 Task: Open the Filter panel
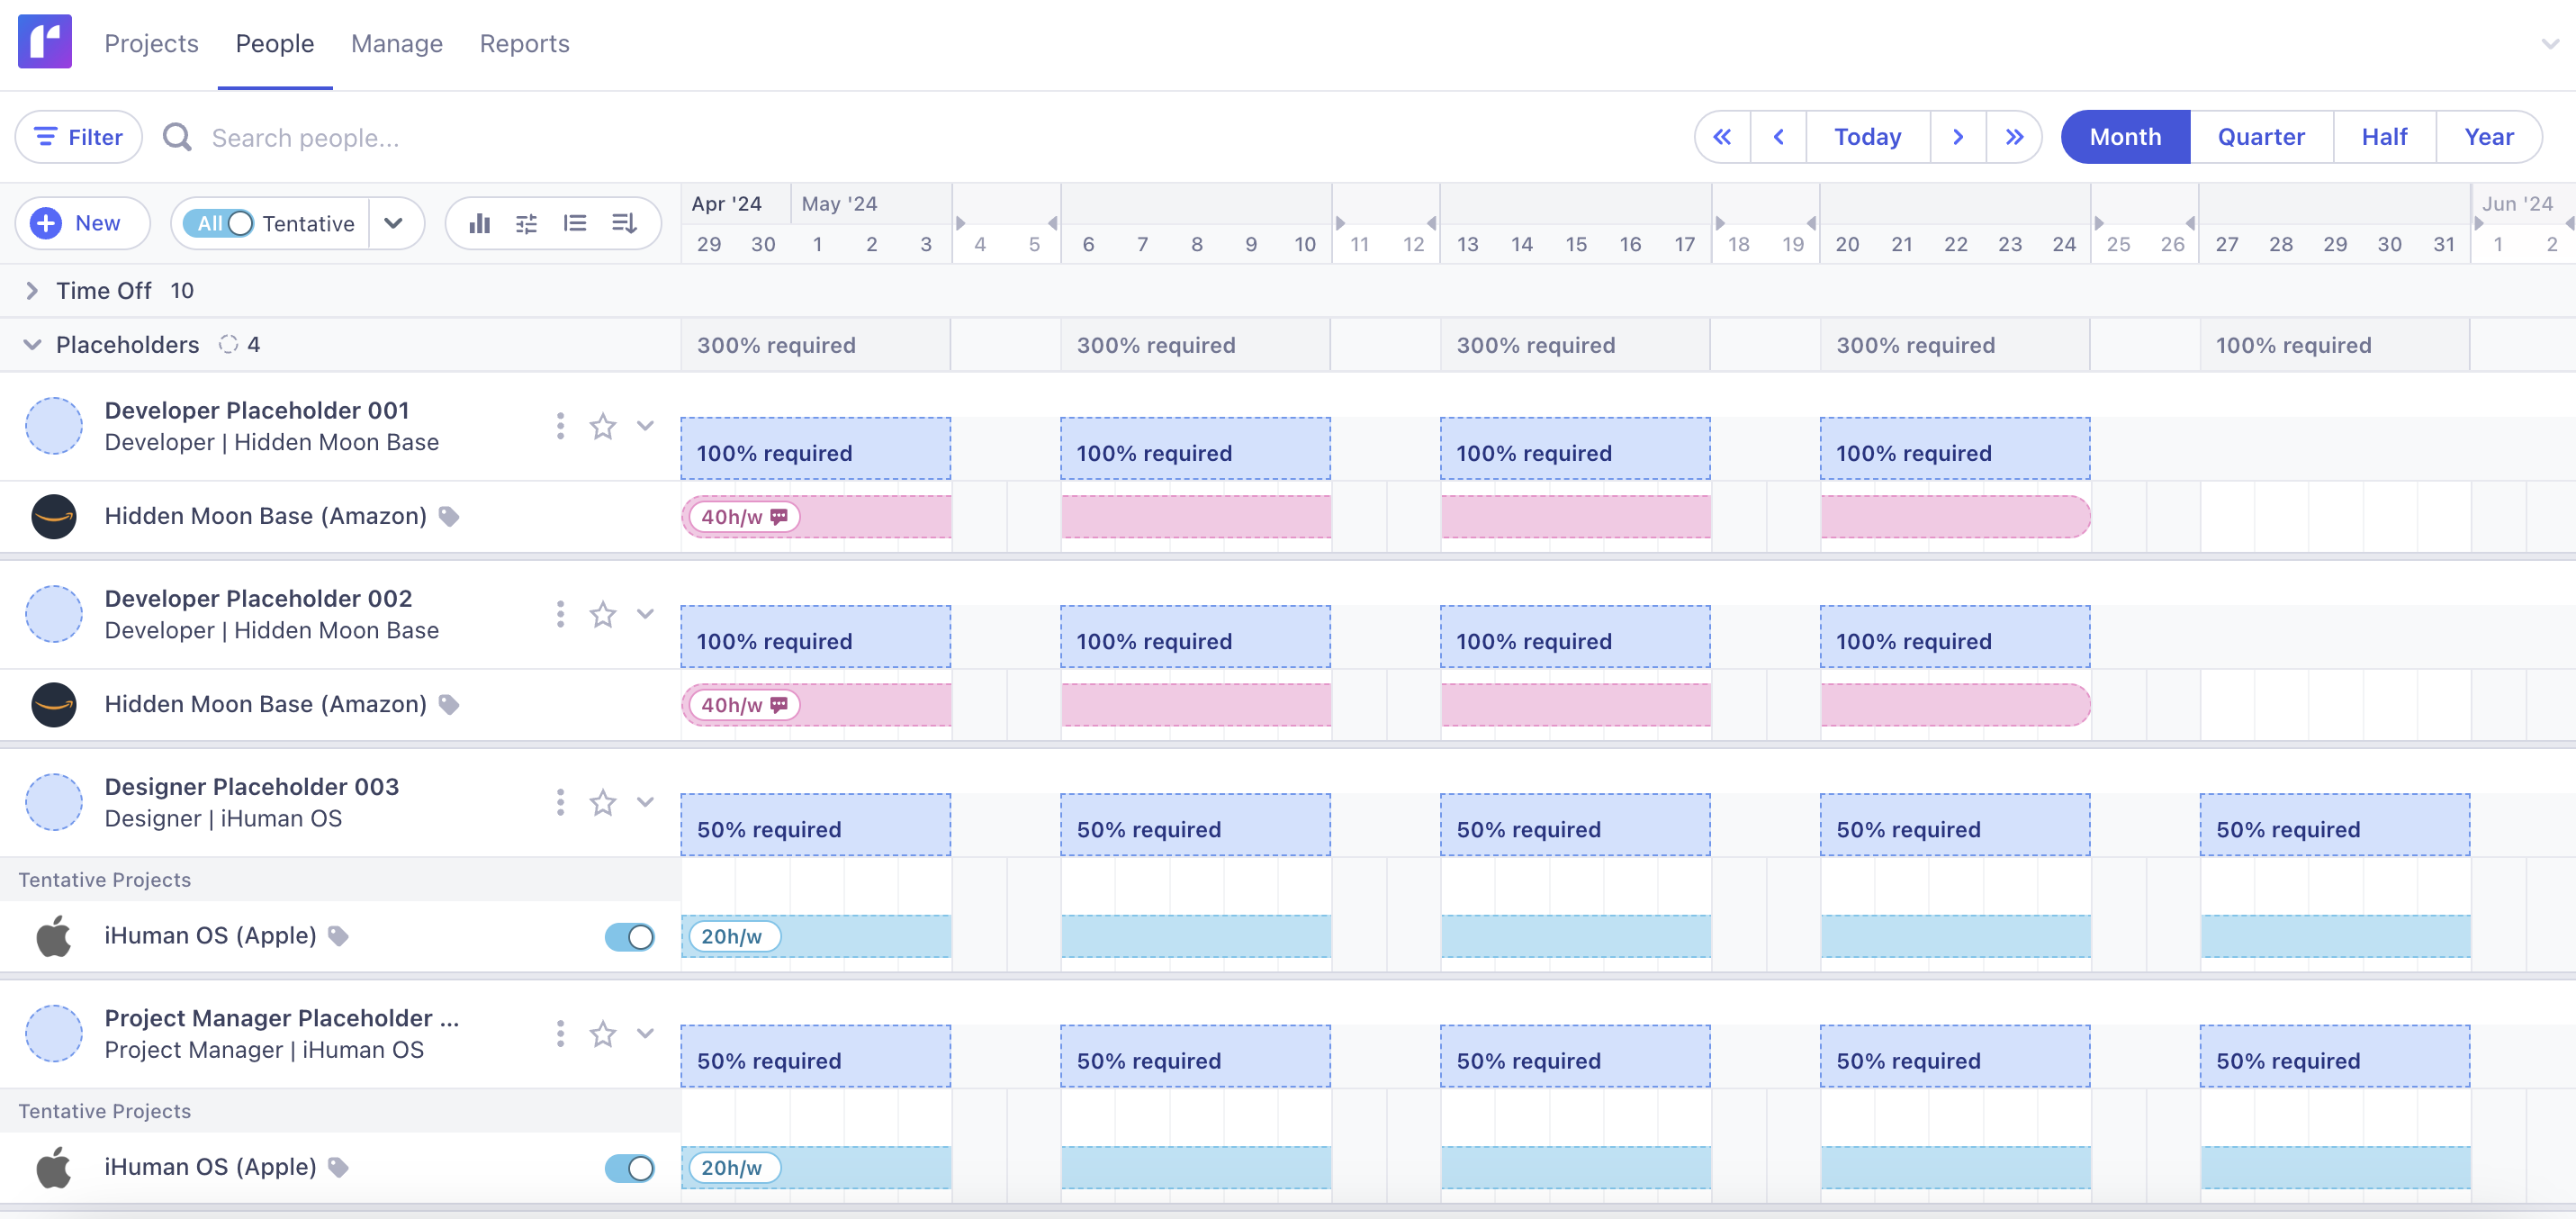78,136
